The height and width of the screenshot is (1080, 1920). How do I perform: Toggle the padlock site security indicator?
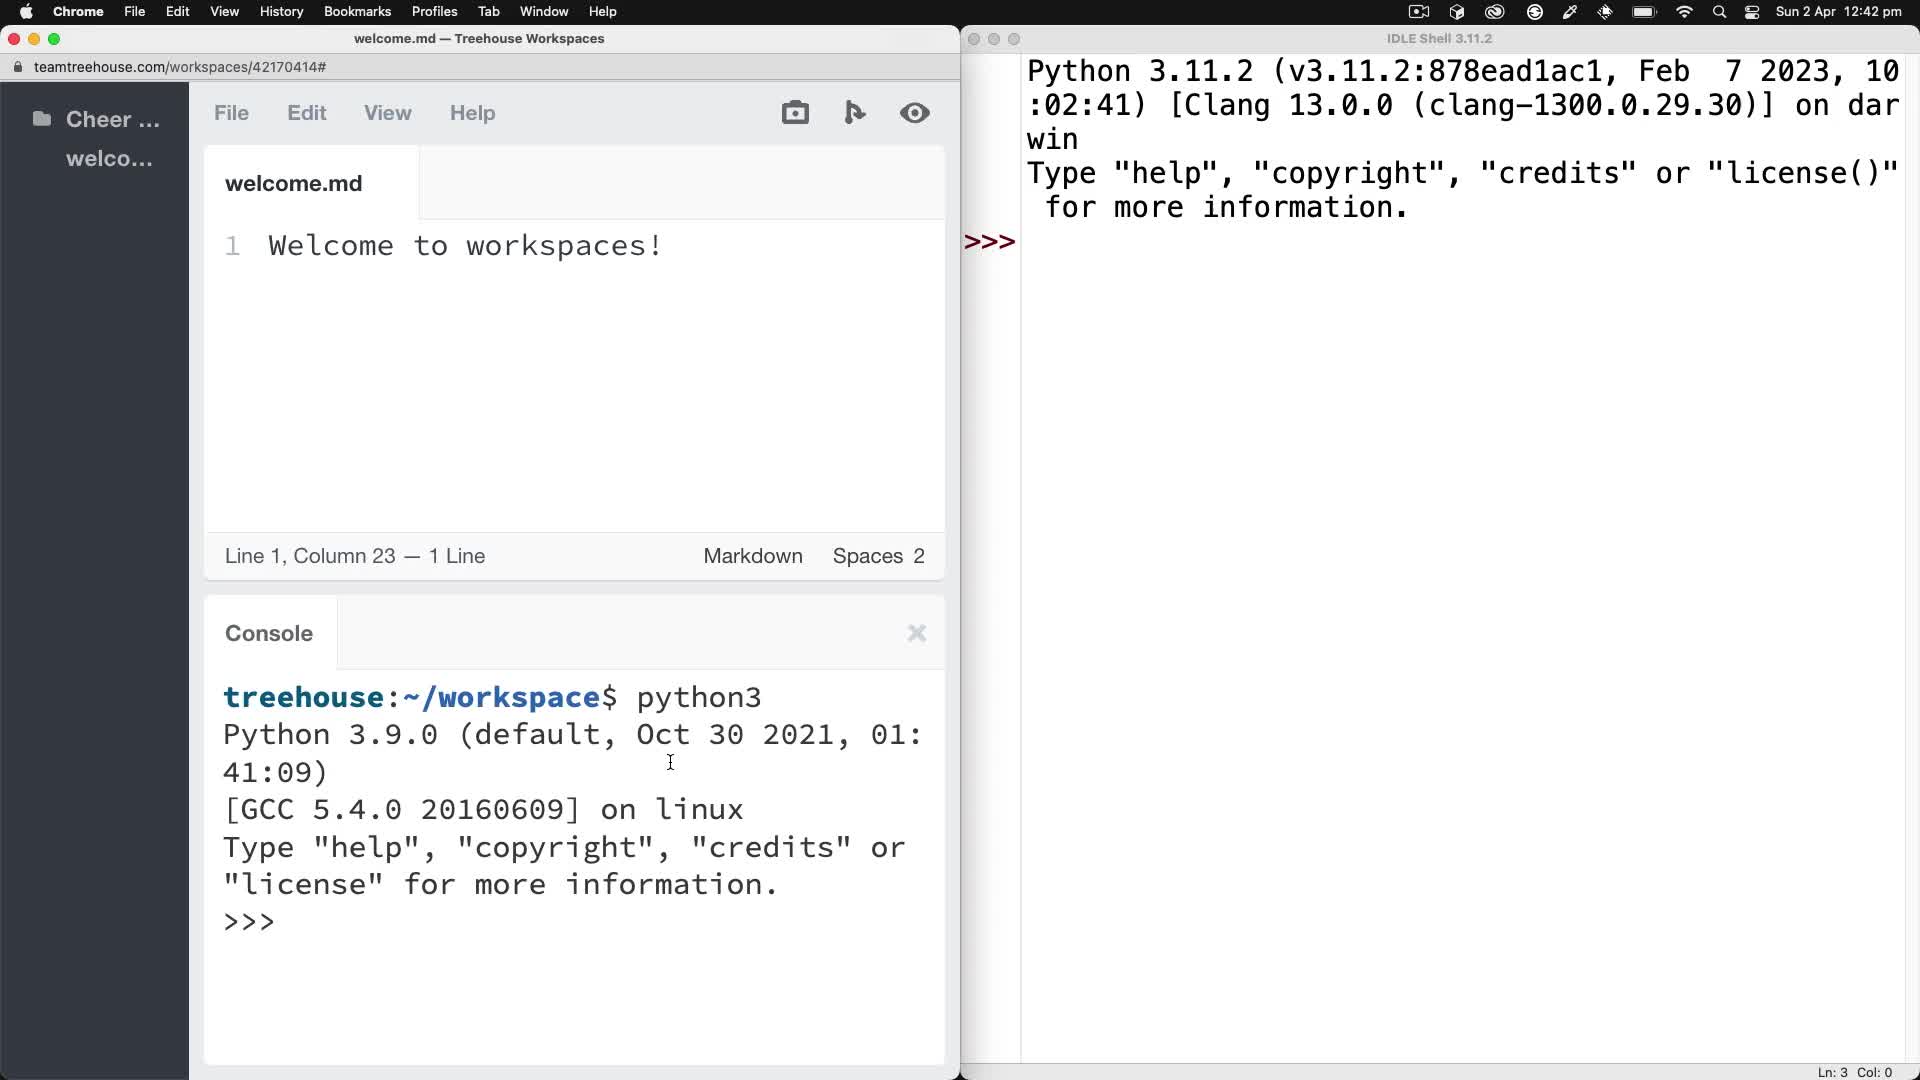point(17,67)
